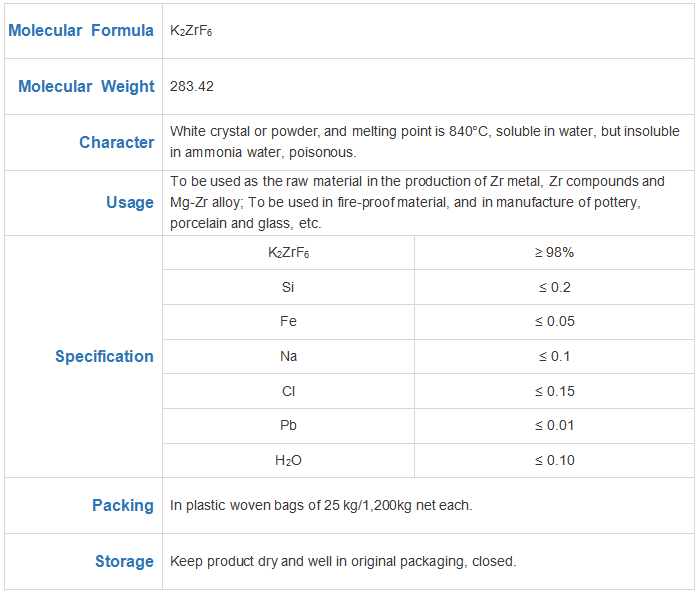The width and height of the screenshot is (699, 593).
Task: Select the Pb specification cell
Action: pyautogui.click(x=288, y=425)
